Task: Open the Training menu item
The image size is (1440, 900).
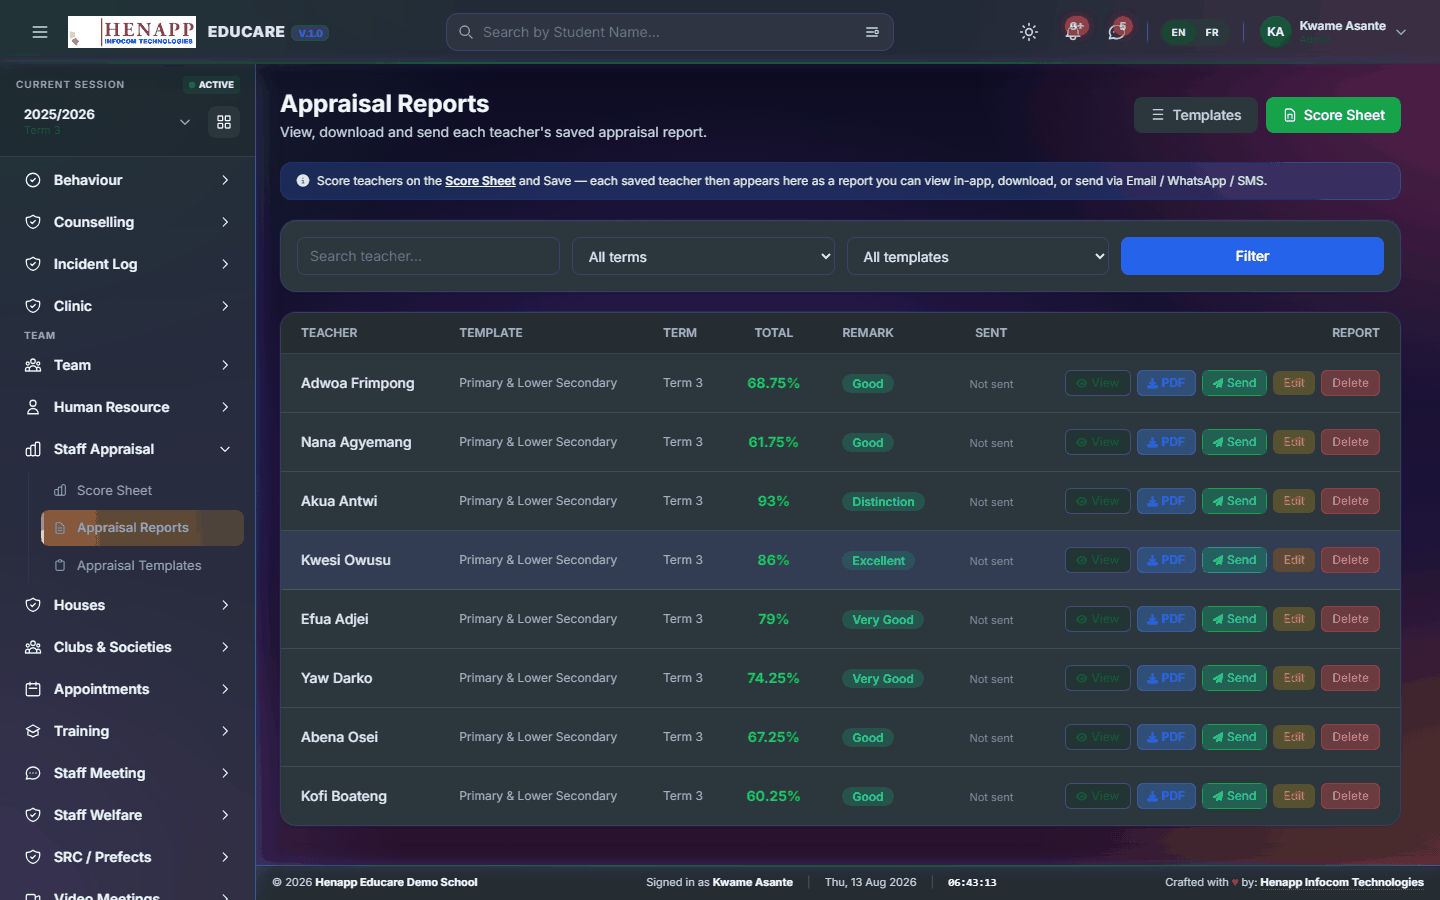Action: (128, 731)
